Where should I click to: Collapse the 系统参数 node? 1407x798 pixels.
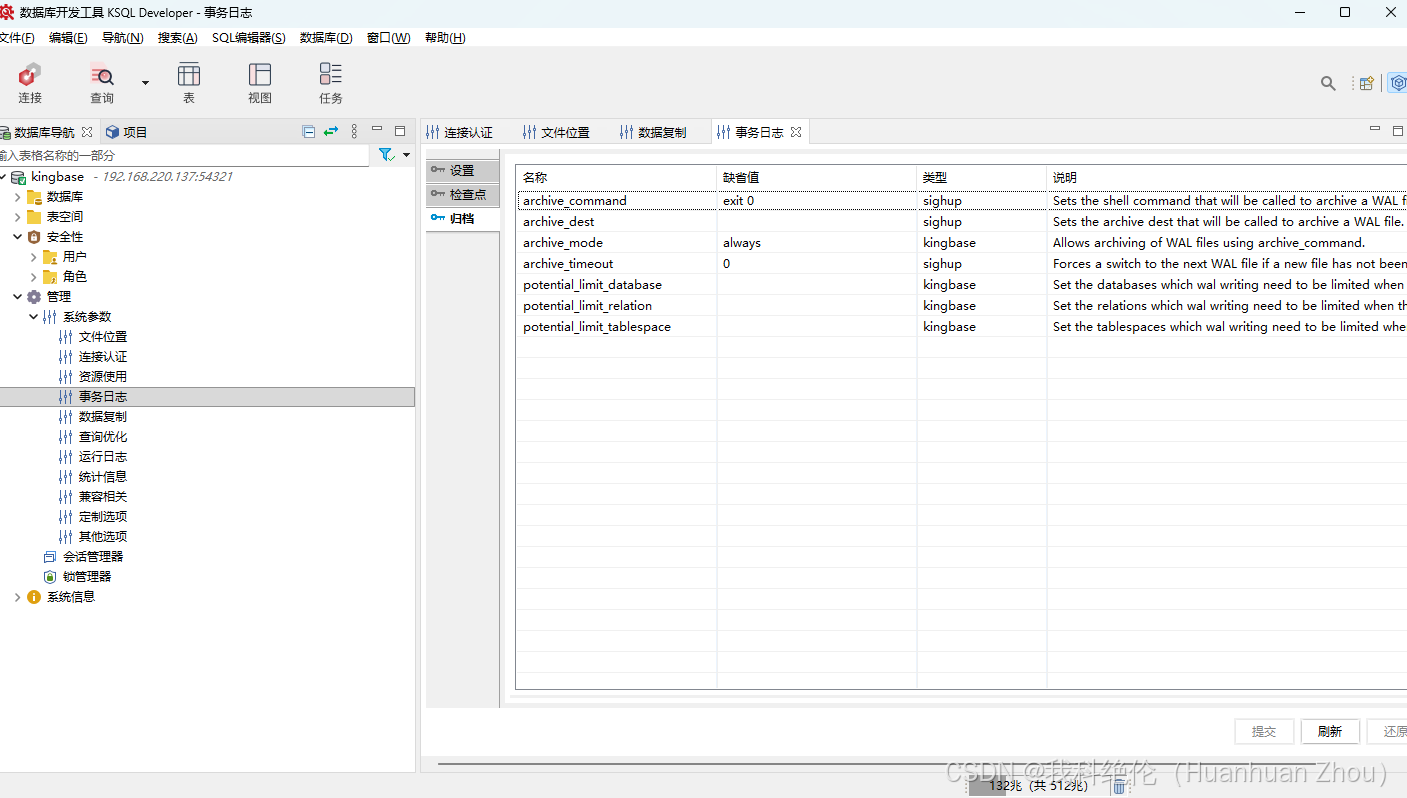[33, 317]
